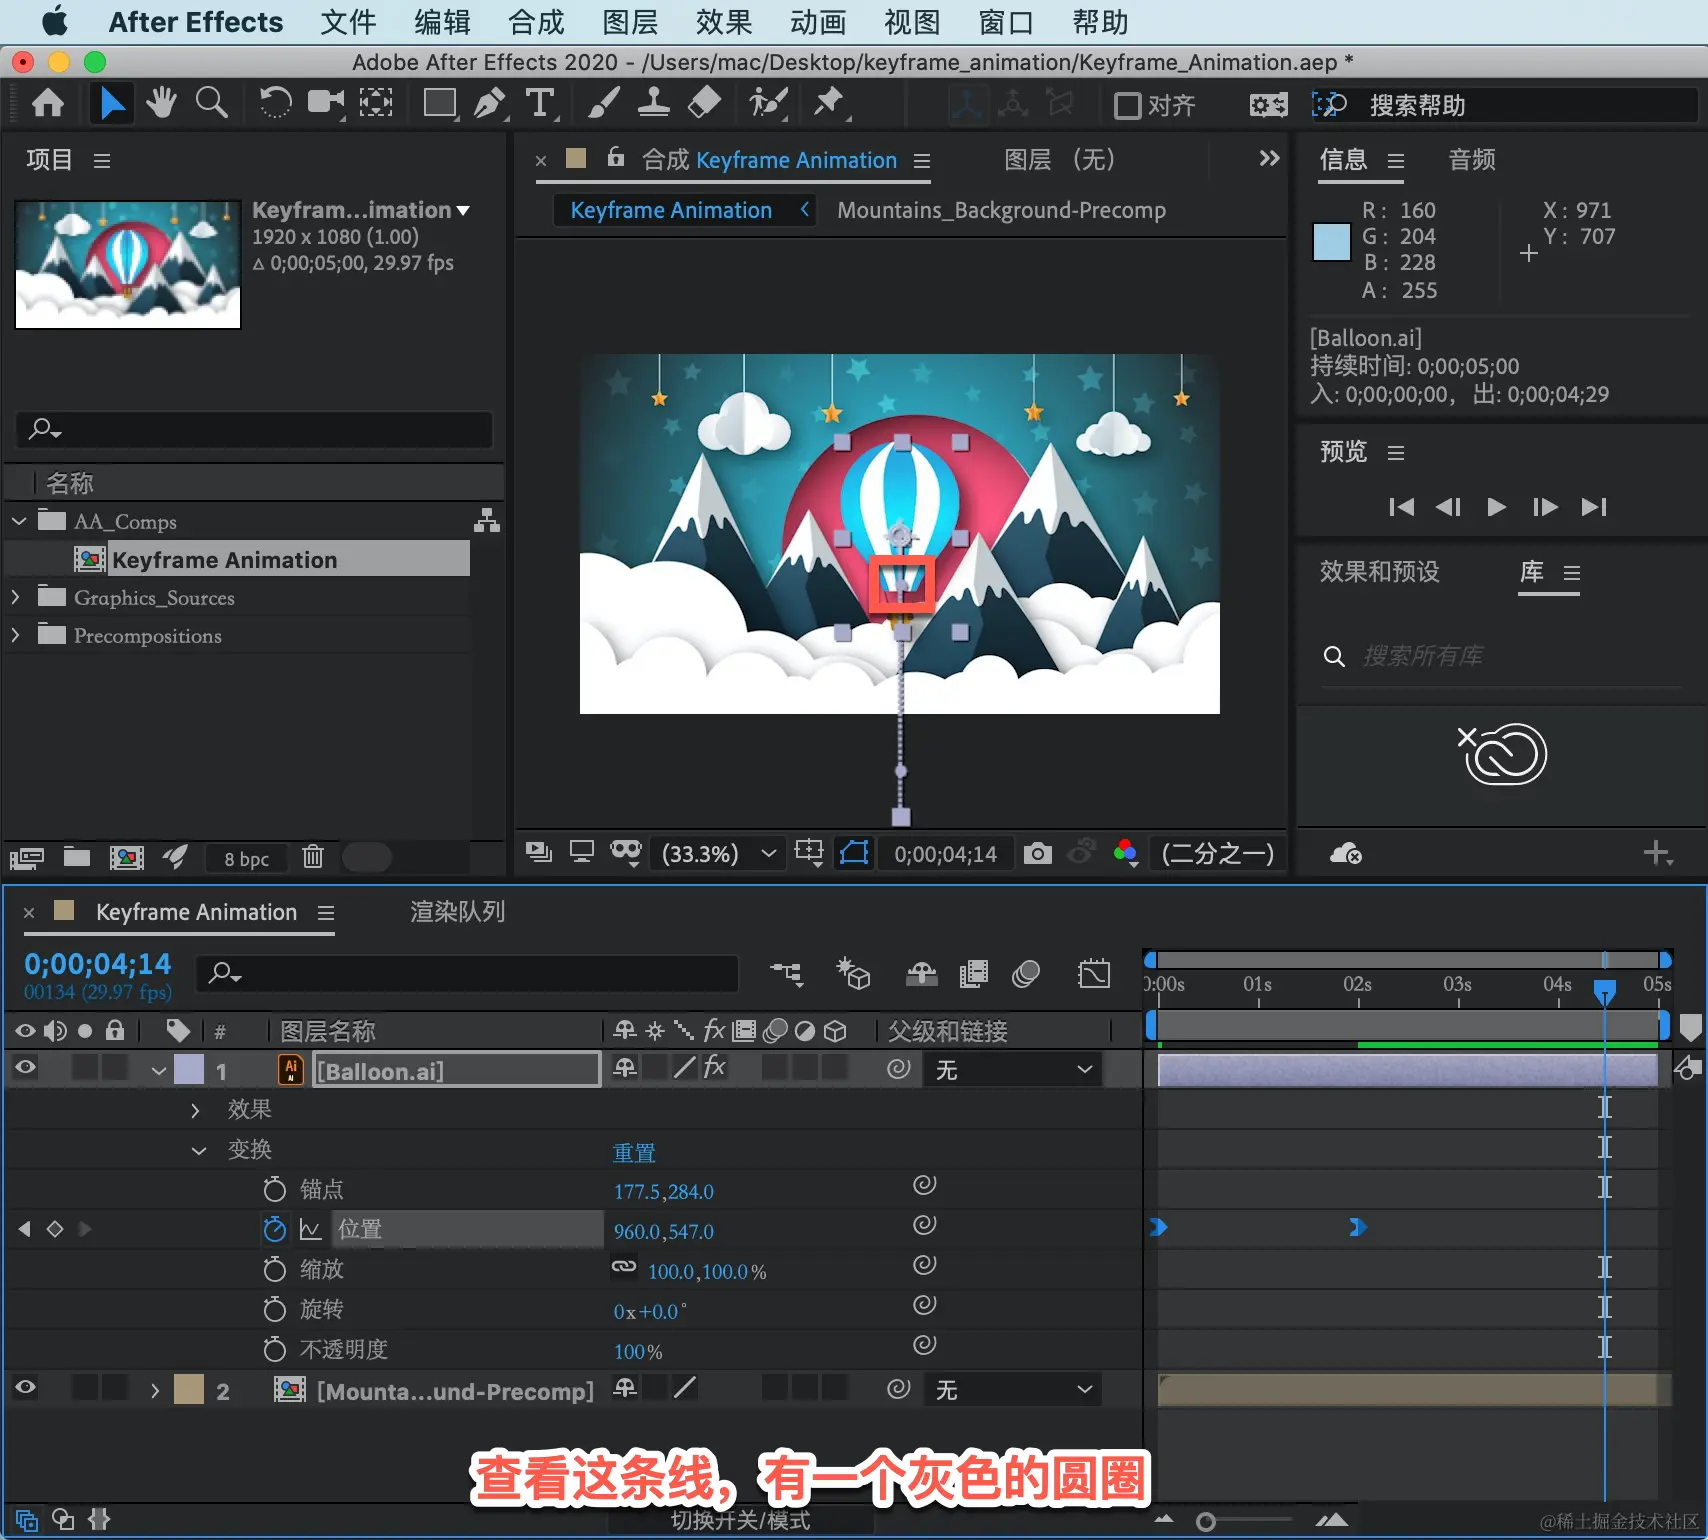Image resolution: width=1708 pixels, height=1540 pixels.
Task: Open the resolution (二分之一) dropdown
Action: (1219, 854)
